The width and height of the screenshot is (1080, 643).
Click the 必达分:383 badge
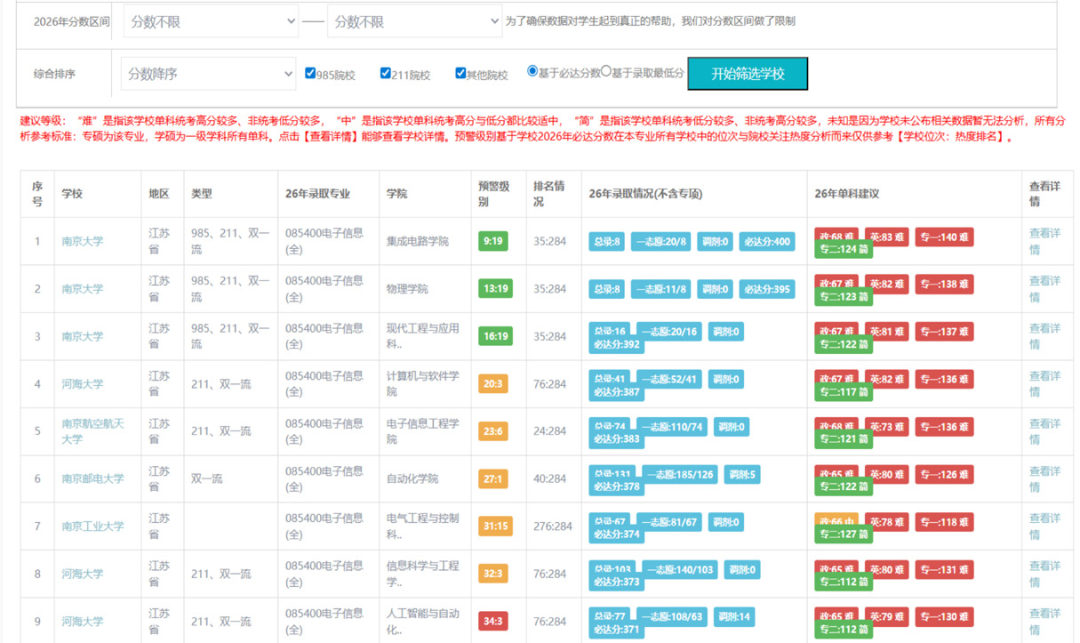[x=616, y=439]
